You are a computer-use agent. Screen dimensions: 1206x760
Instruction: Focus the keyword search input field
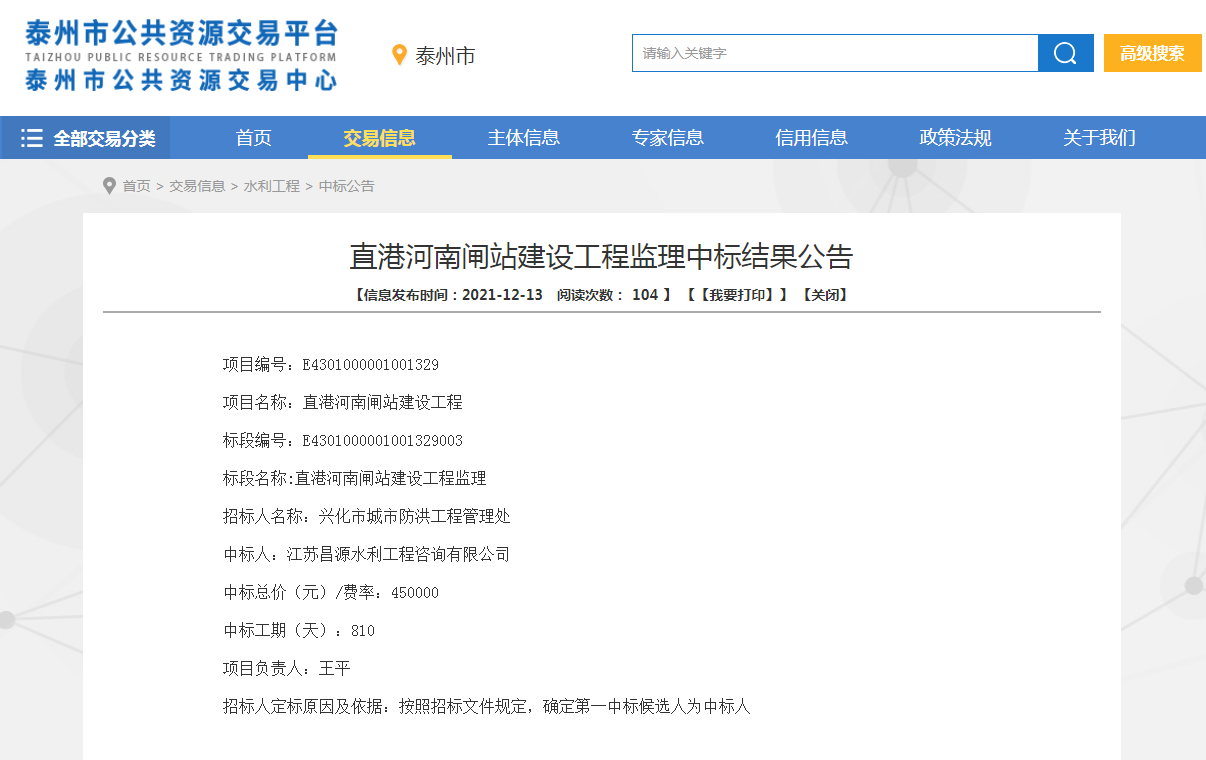coord(835,53)
